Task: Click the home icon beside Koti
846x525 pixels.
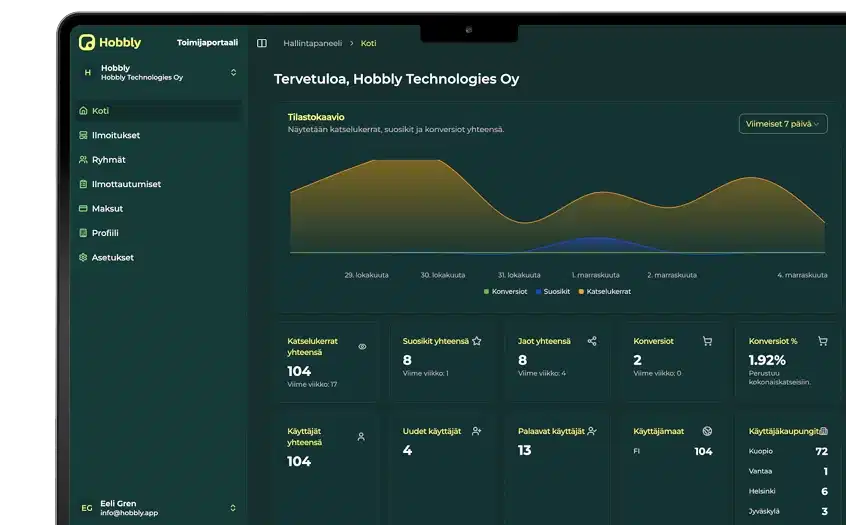Action: [83, 111]
